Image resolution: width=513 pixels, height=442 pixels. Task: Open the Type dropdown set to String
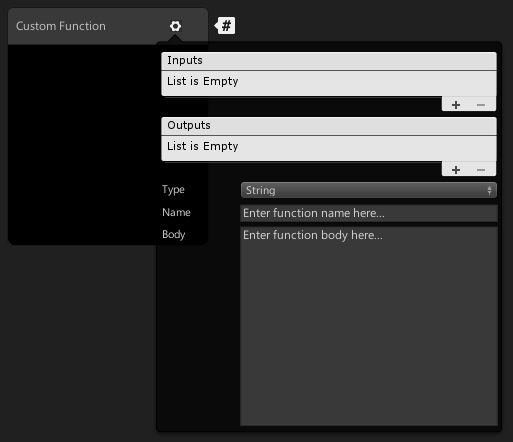(369, 190)
